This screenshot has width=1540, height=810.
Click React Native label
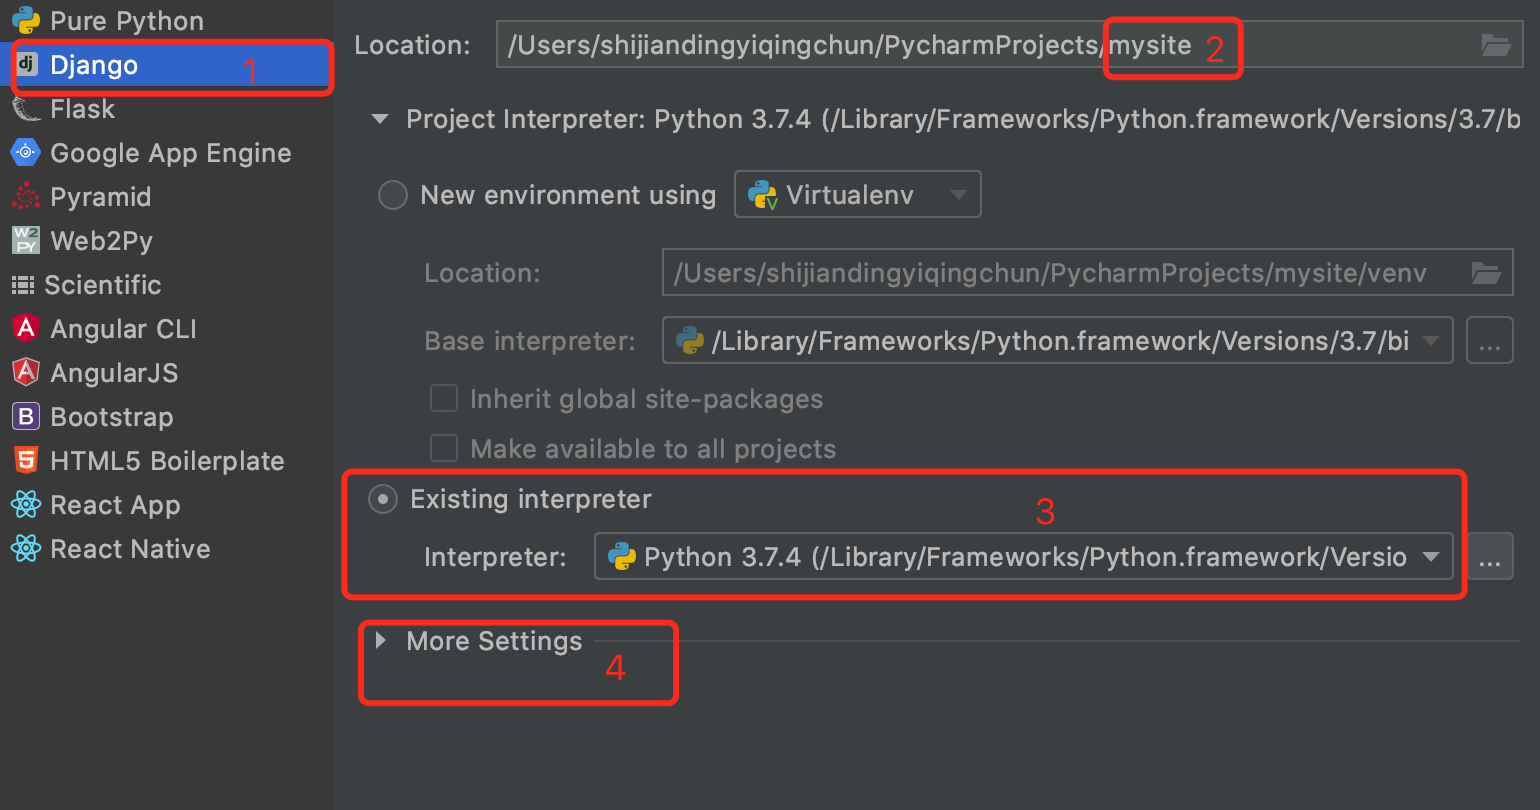point(131,549)
